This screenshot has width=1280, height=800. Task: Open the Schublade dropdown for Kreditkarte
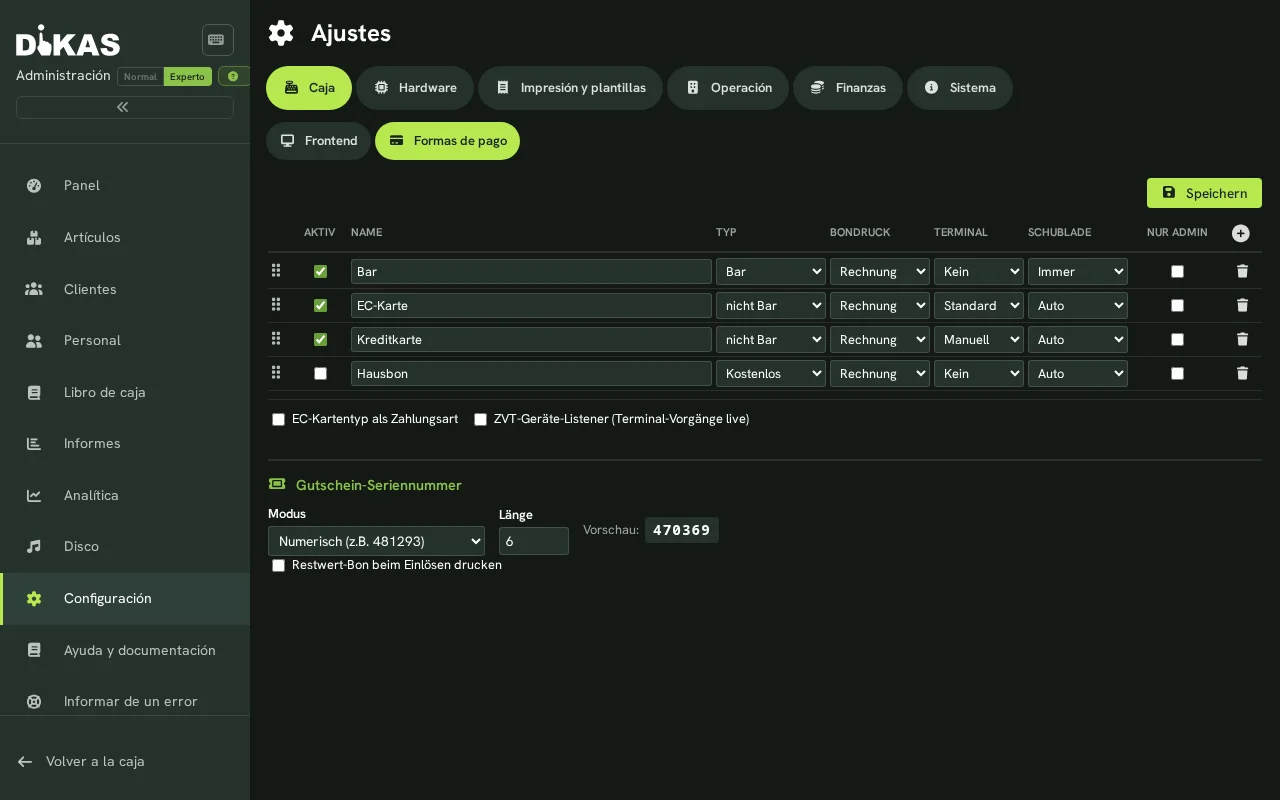(x=1078, y=339)
